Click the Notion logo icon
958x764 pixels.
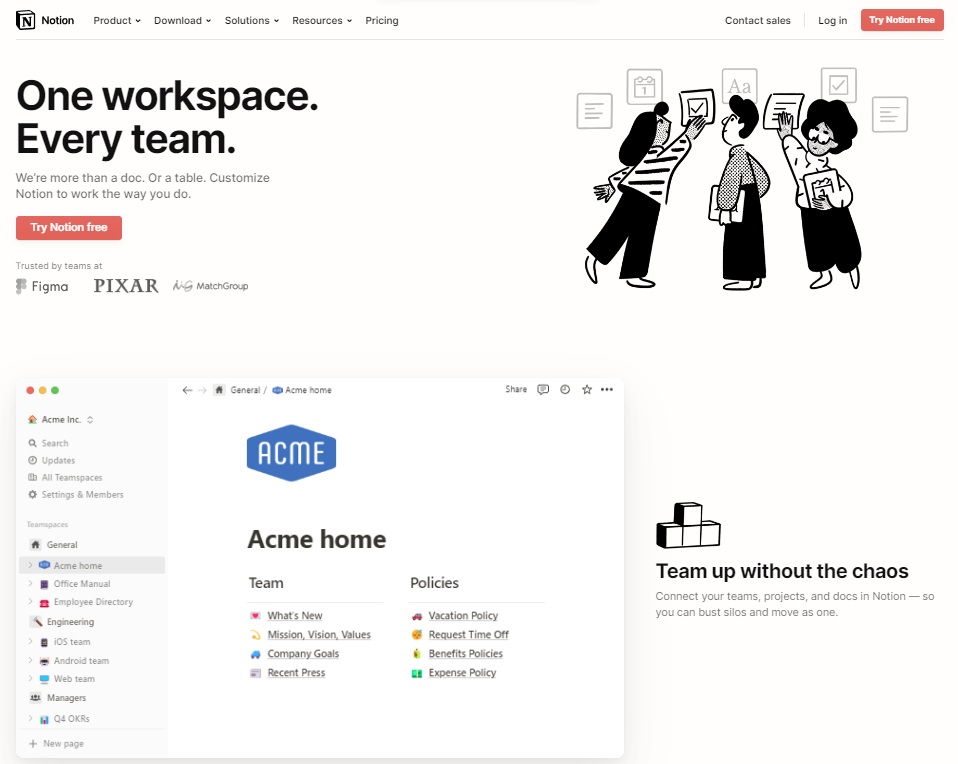coord(26,20)
